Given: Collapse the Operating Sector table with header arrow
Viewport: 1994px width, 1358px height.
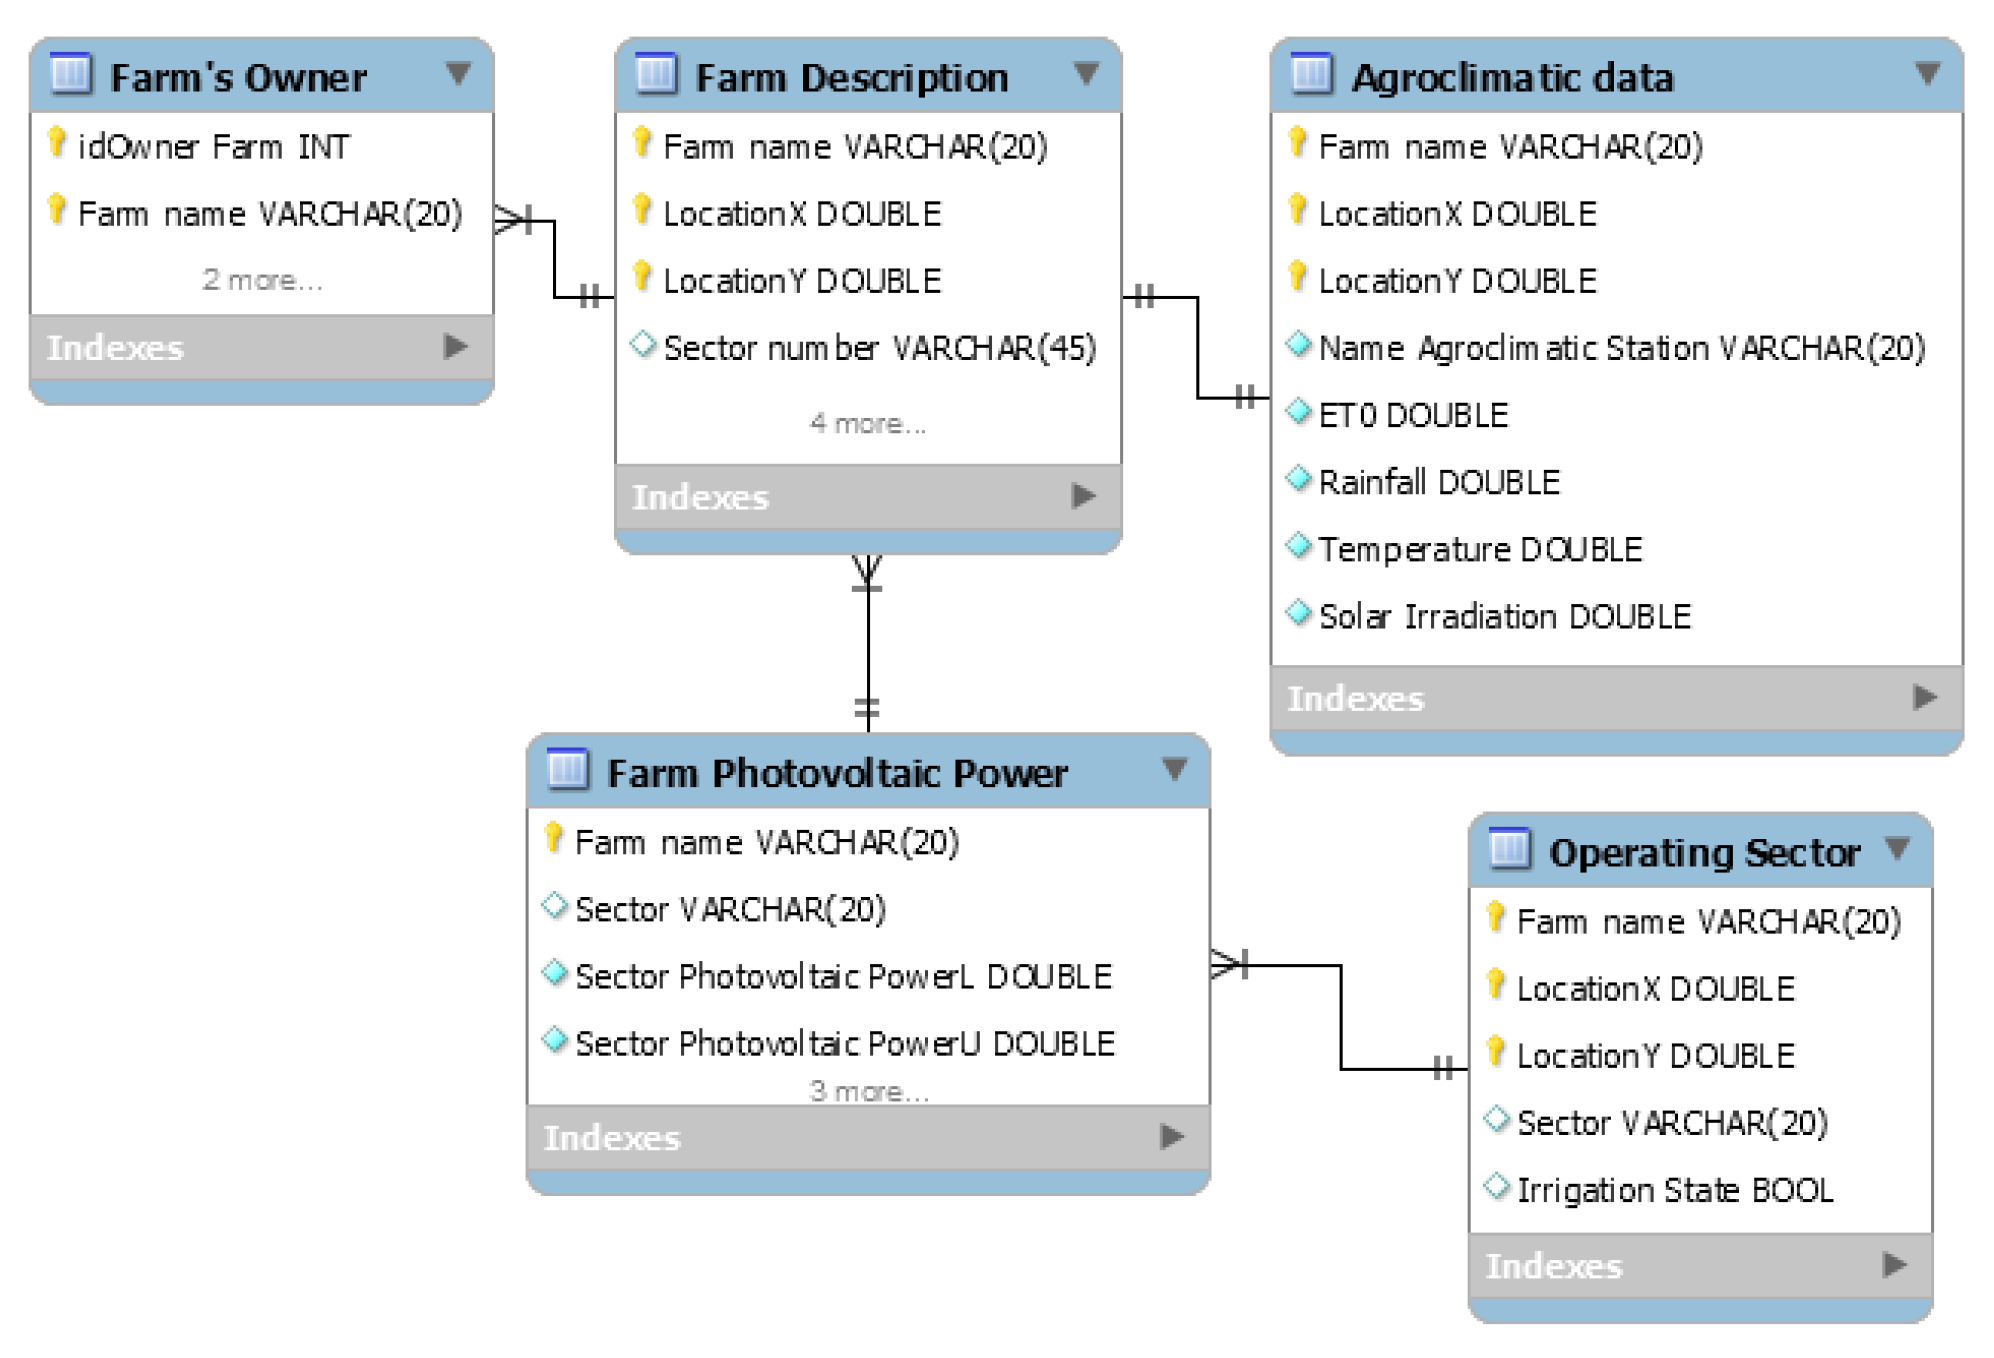Looking at the screenshot, I should [x=1898, y=849].
